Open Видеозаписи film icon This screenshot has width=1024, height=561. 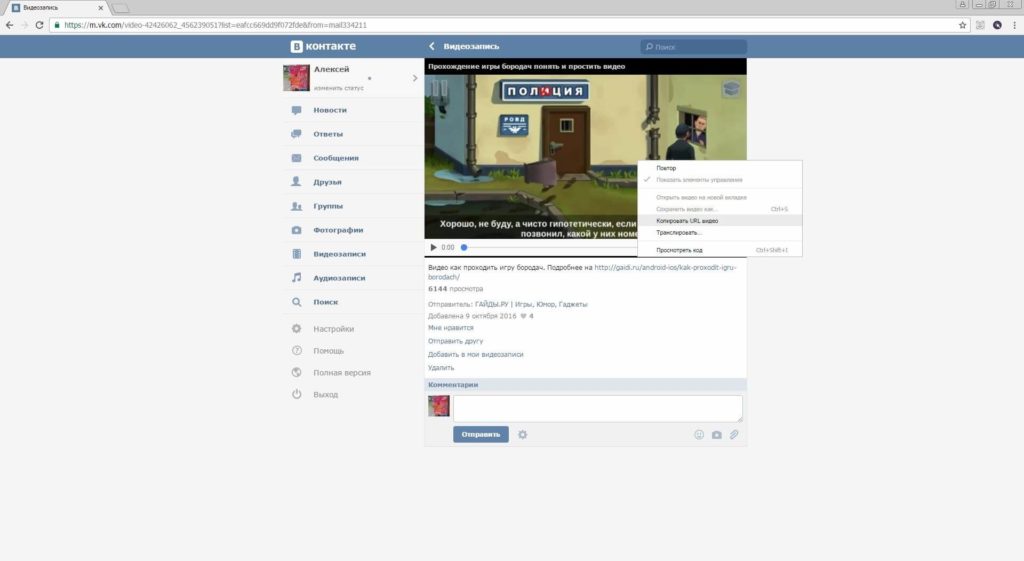[x=296, y=254]
